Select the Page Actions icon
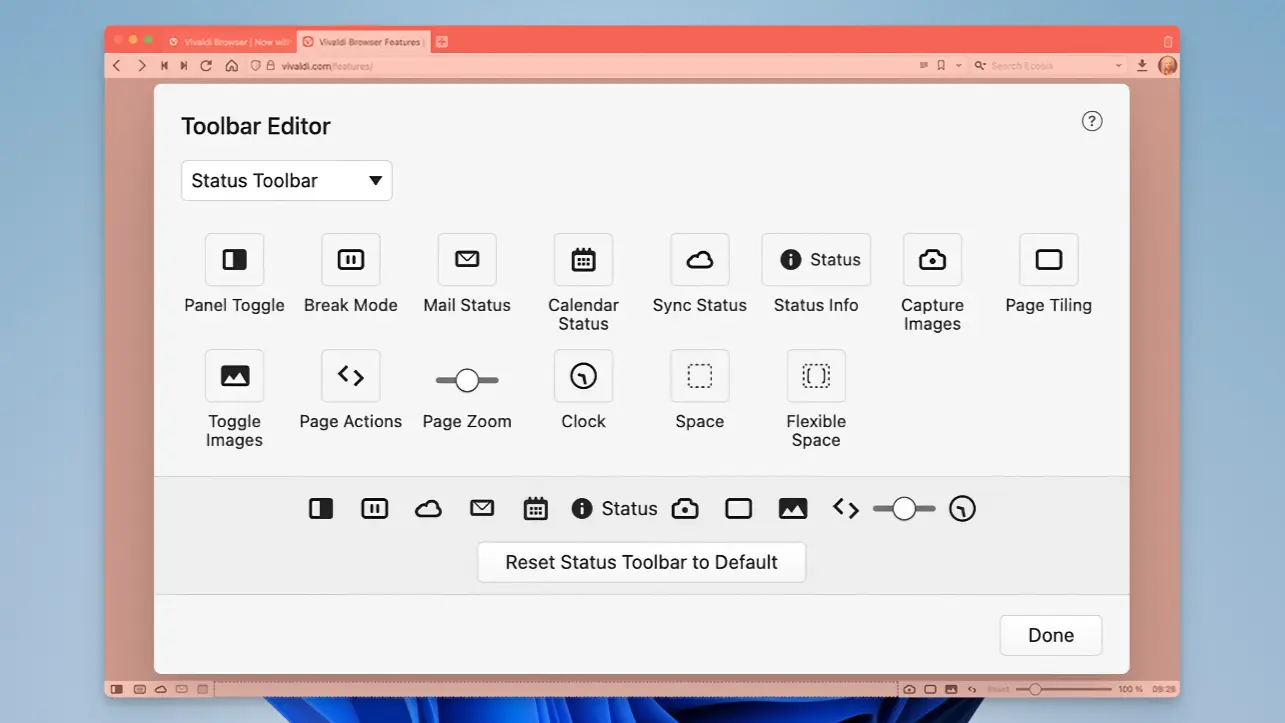This screenshot has height=723, width=1285. 350,375
